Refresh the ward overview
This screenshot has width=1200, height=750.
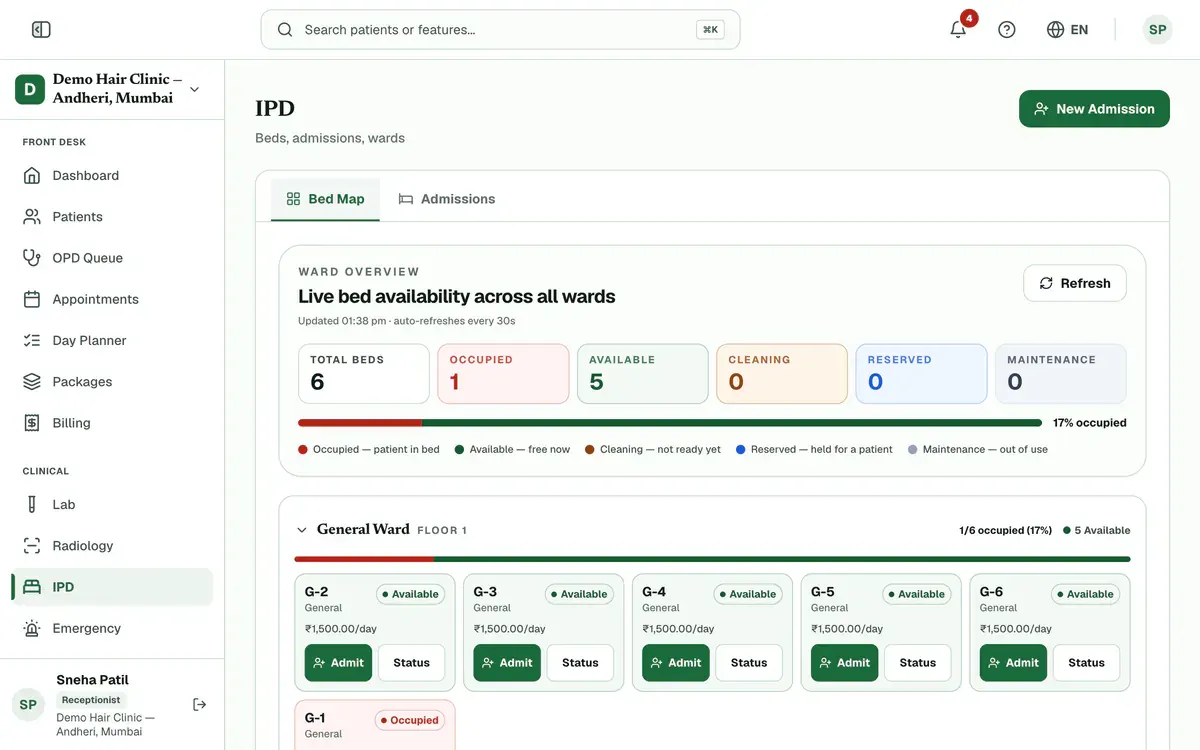click(1075, 283)
